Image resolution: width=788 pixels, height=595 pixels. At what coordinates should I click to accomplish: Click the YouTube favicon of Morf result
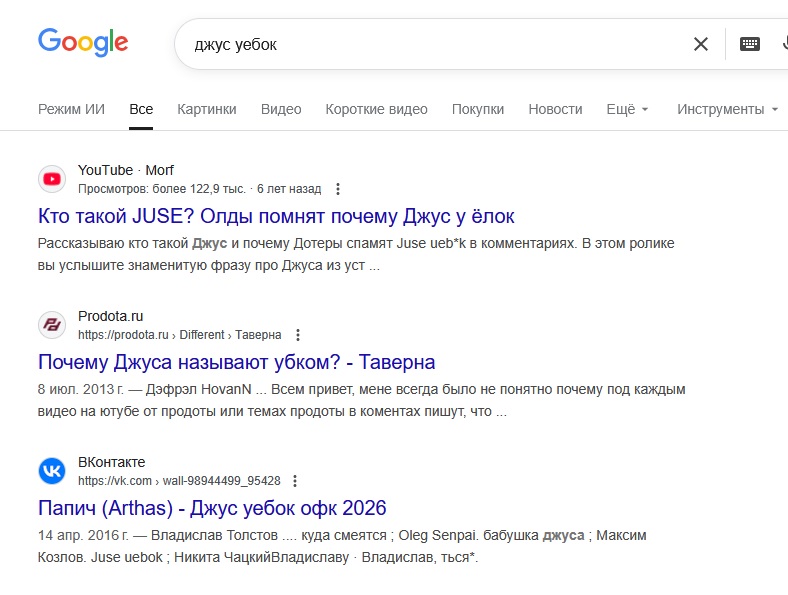tap(52, 179)
